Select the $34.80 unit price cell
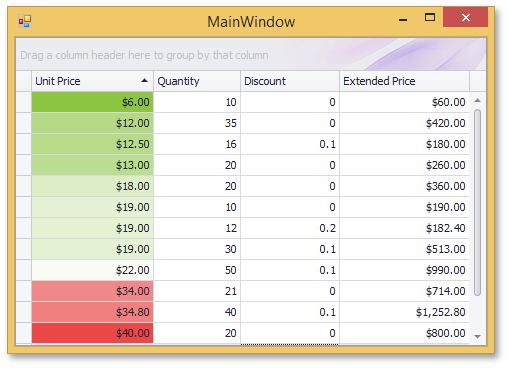This screenshot has width=508, height=368. [92, 312]
